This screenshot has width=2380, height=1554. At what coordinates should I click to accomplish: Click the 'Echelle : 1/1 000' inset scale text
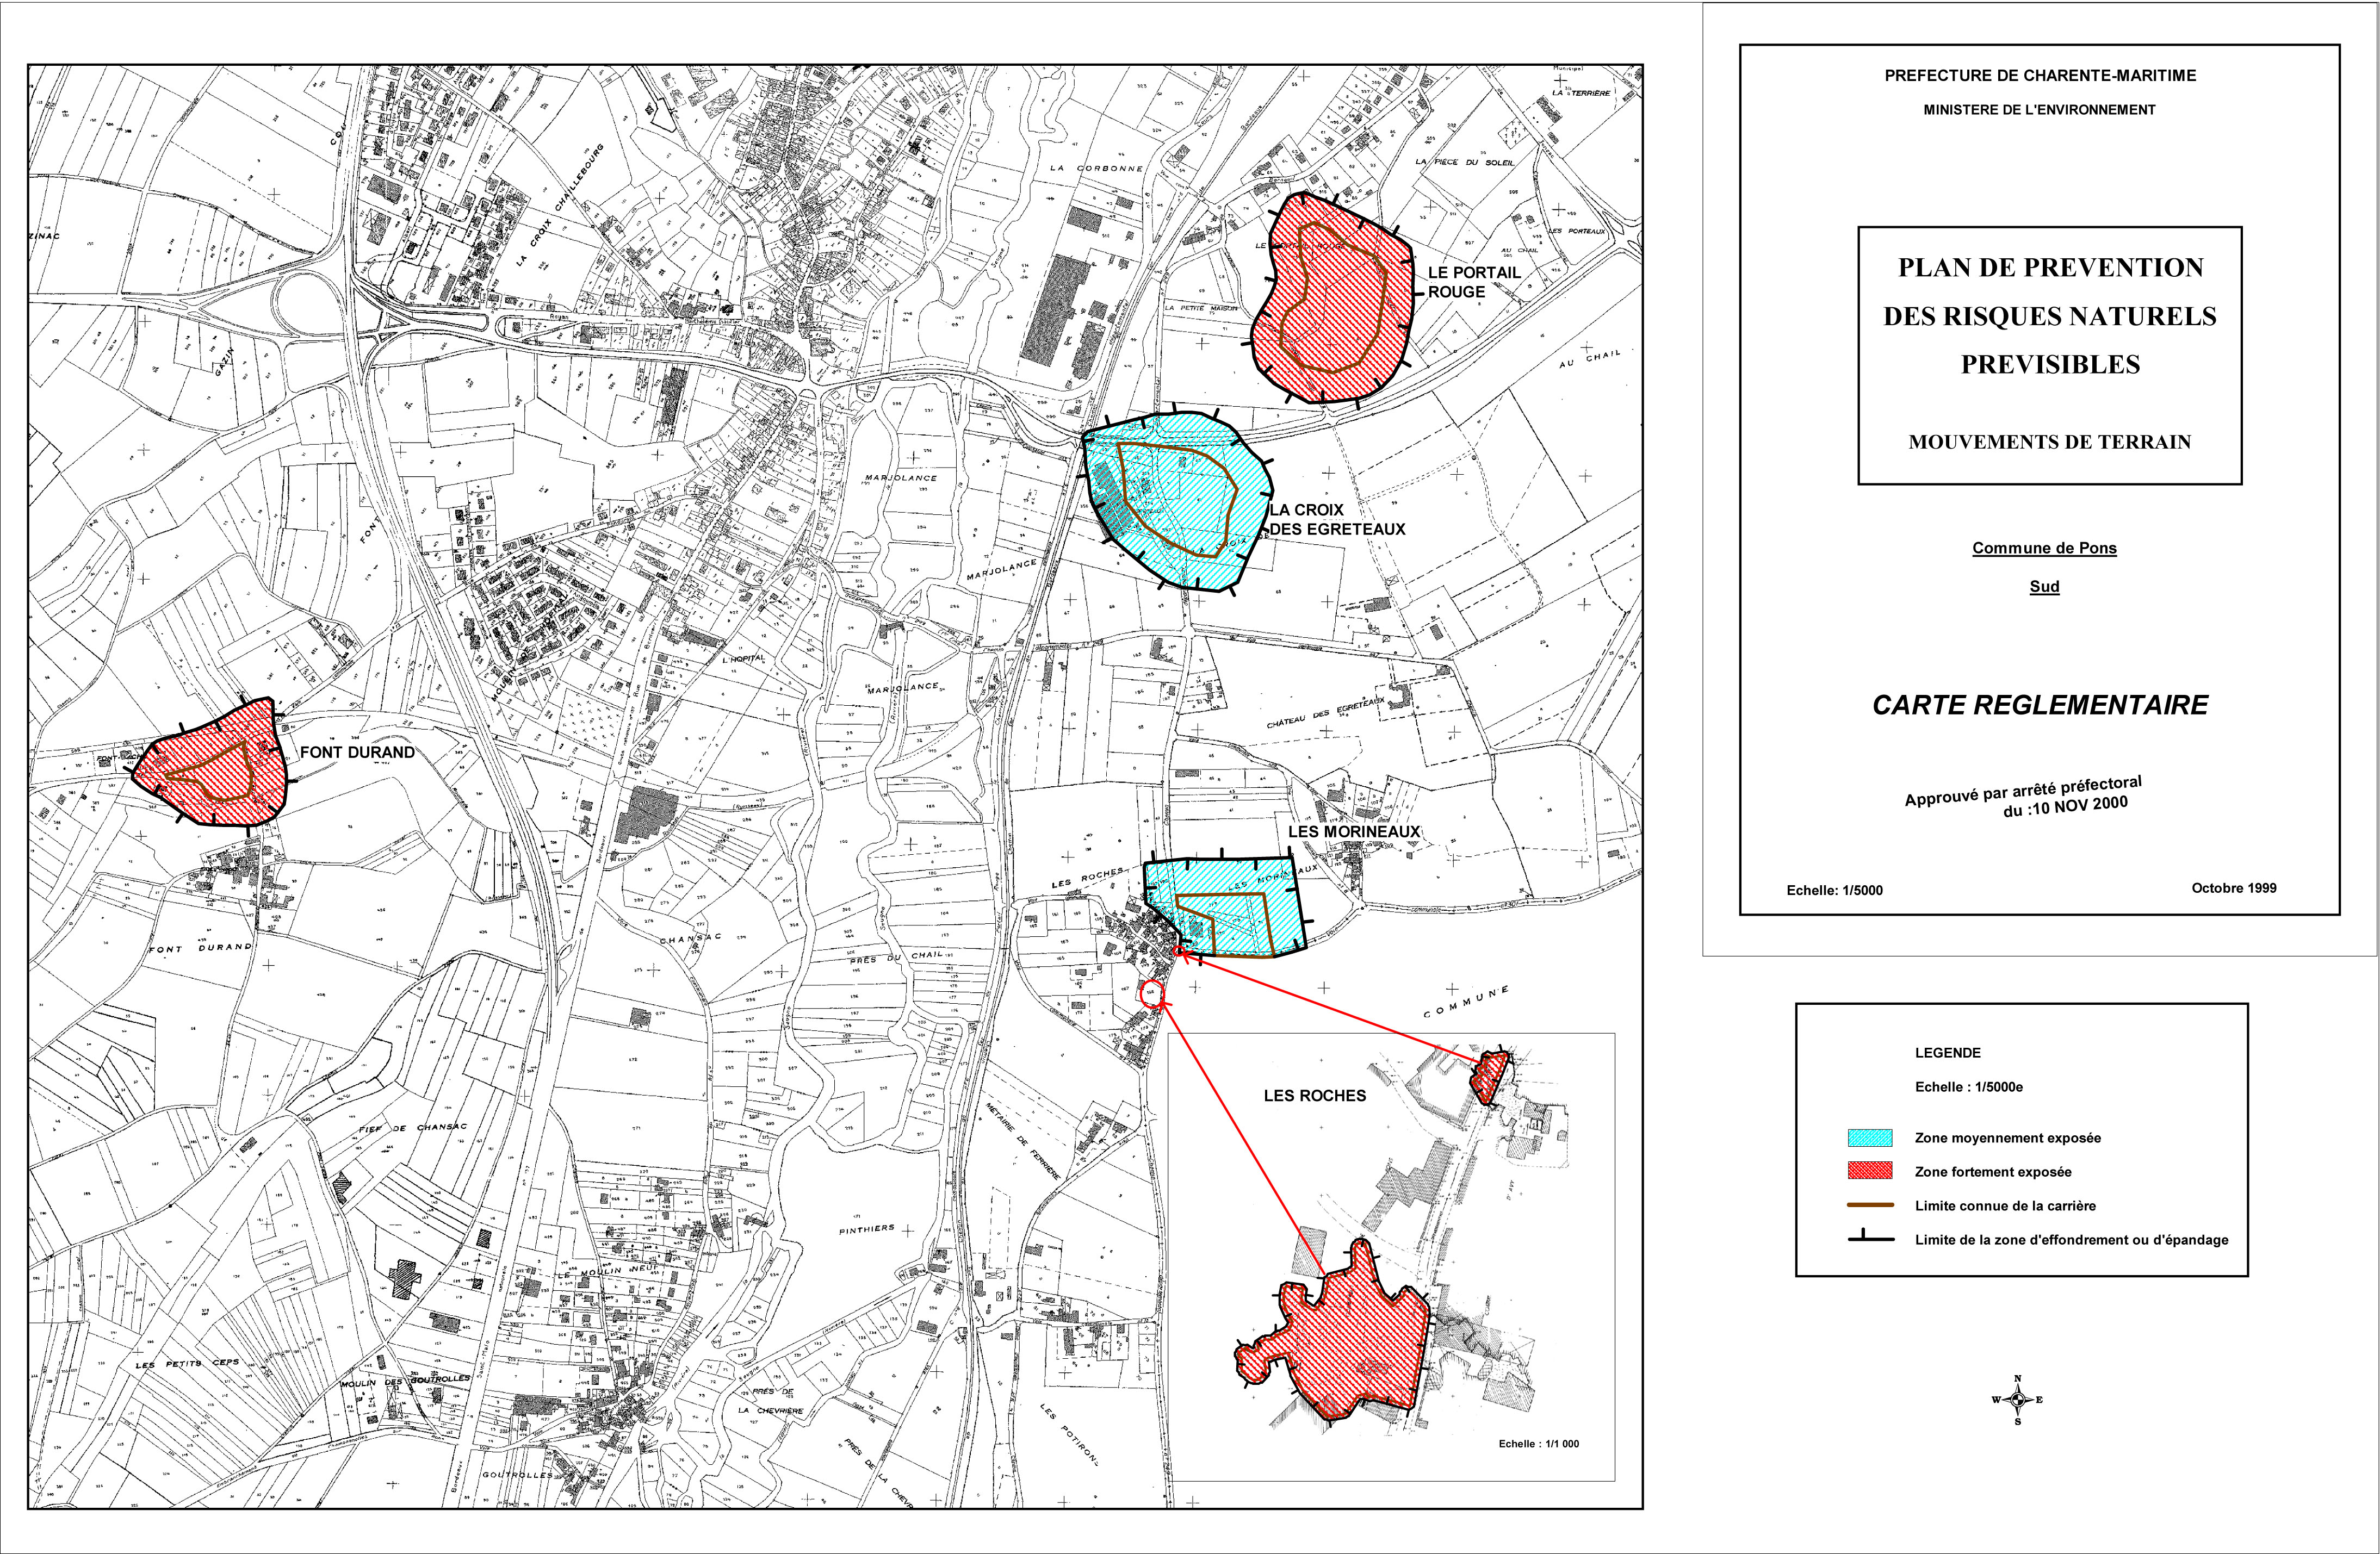(x=1539, y=1444)
